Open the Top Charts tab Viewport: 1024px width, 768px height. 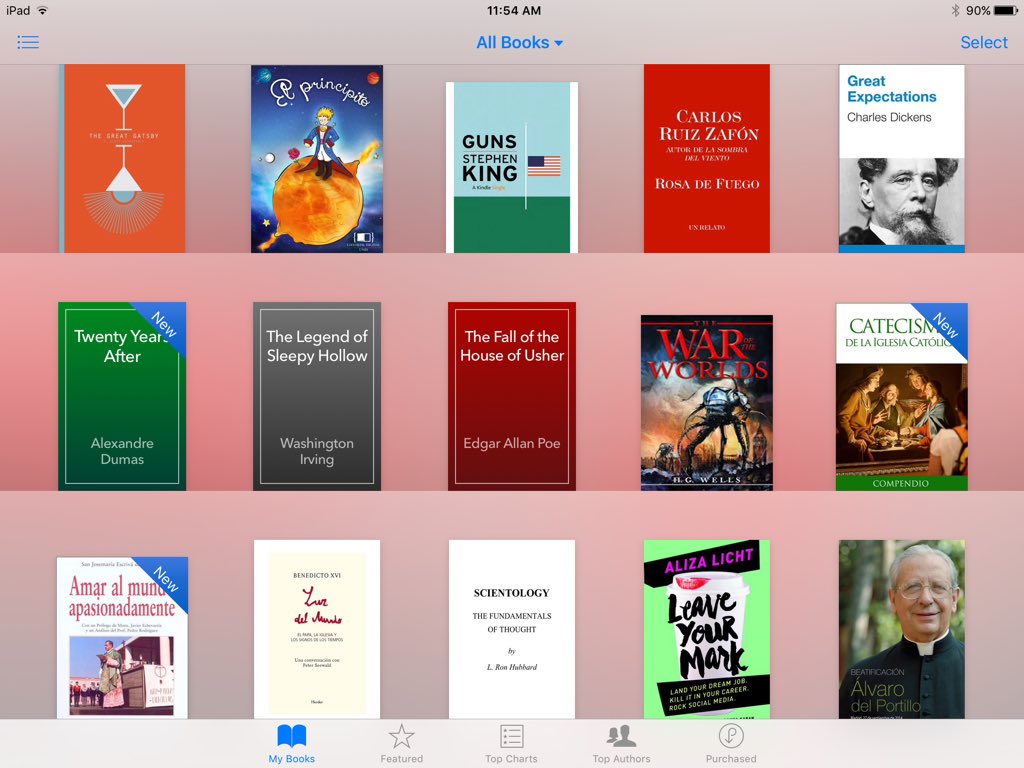511,744
